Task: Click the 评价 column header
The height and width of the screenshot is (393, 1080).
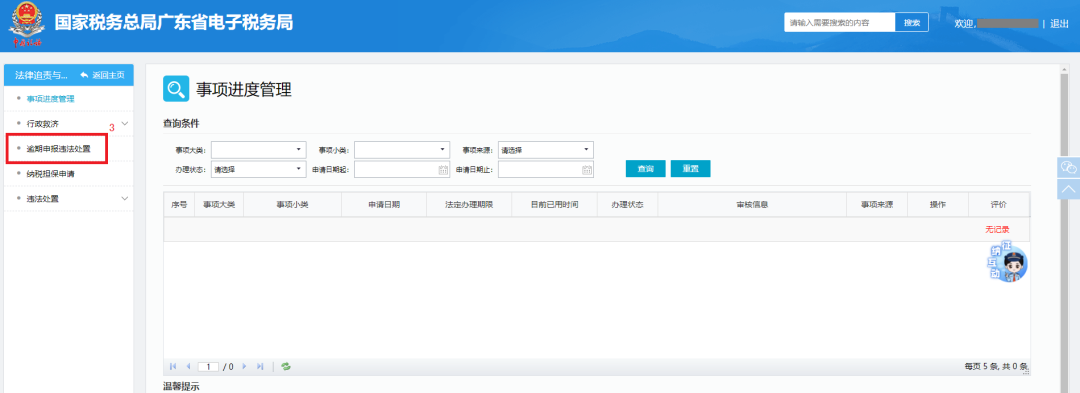Action: [x=999, y=204]
